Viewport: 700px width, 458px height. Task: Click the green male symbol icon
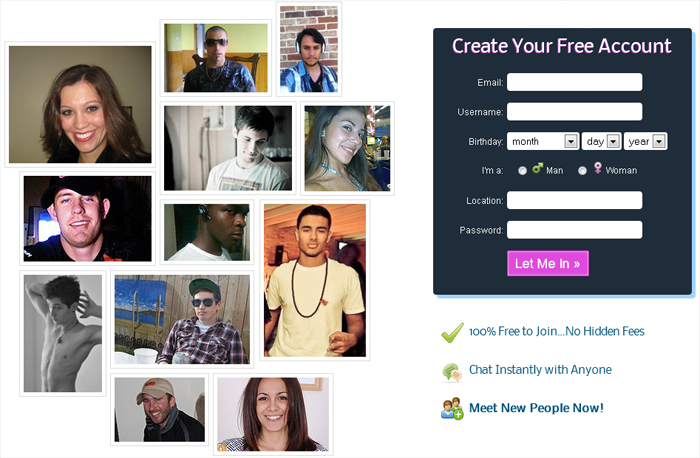tap(538, 168)
